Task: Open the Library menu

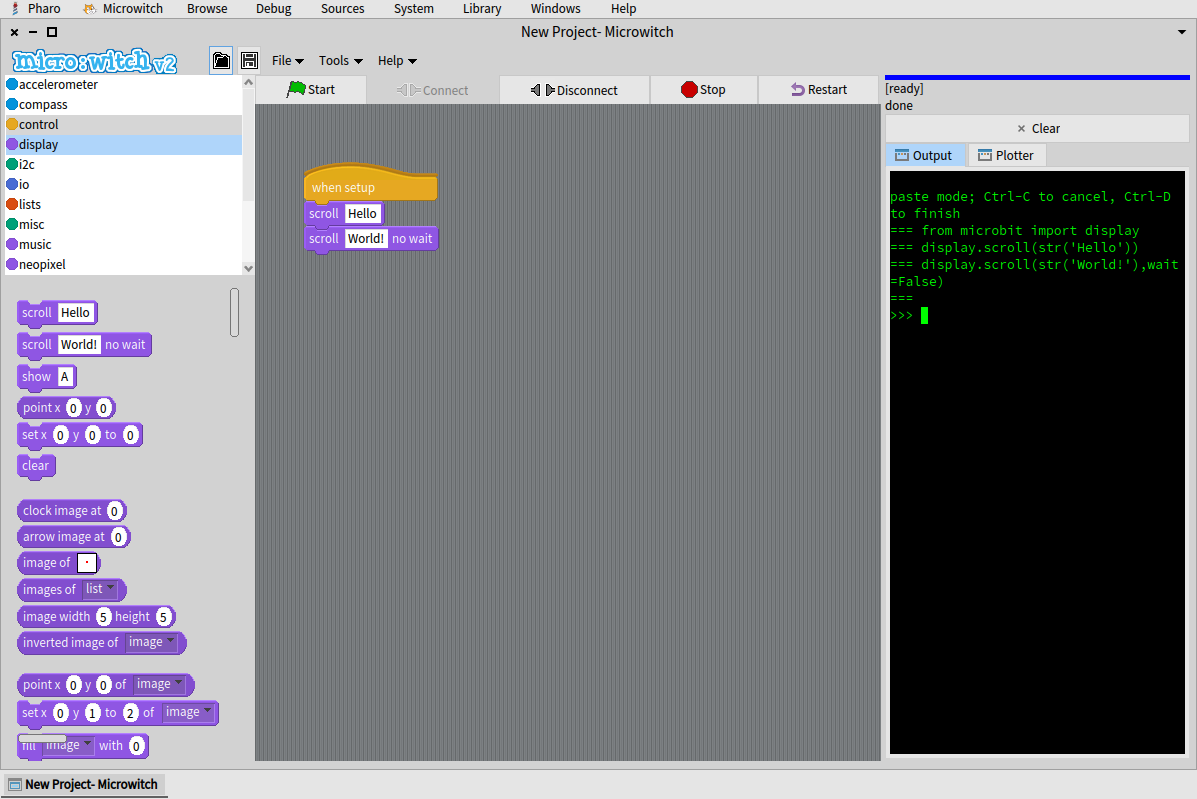Action: point(482,8)
